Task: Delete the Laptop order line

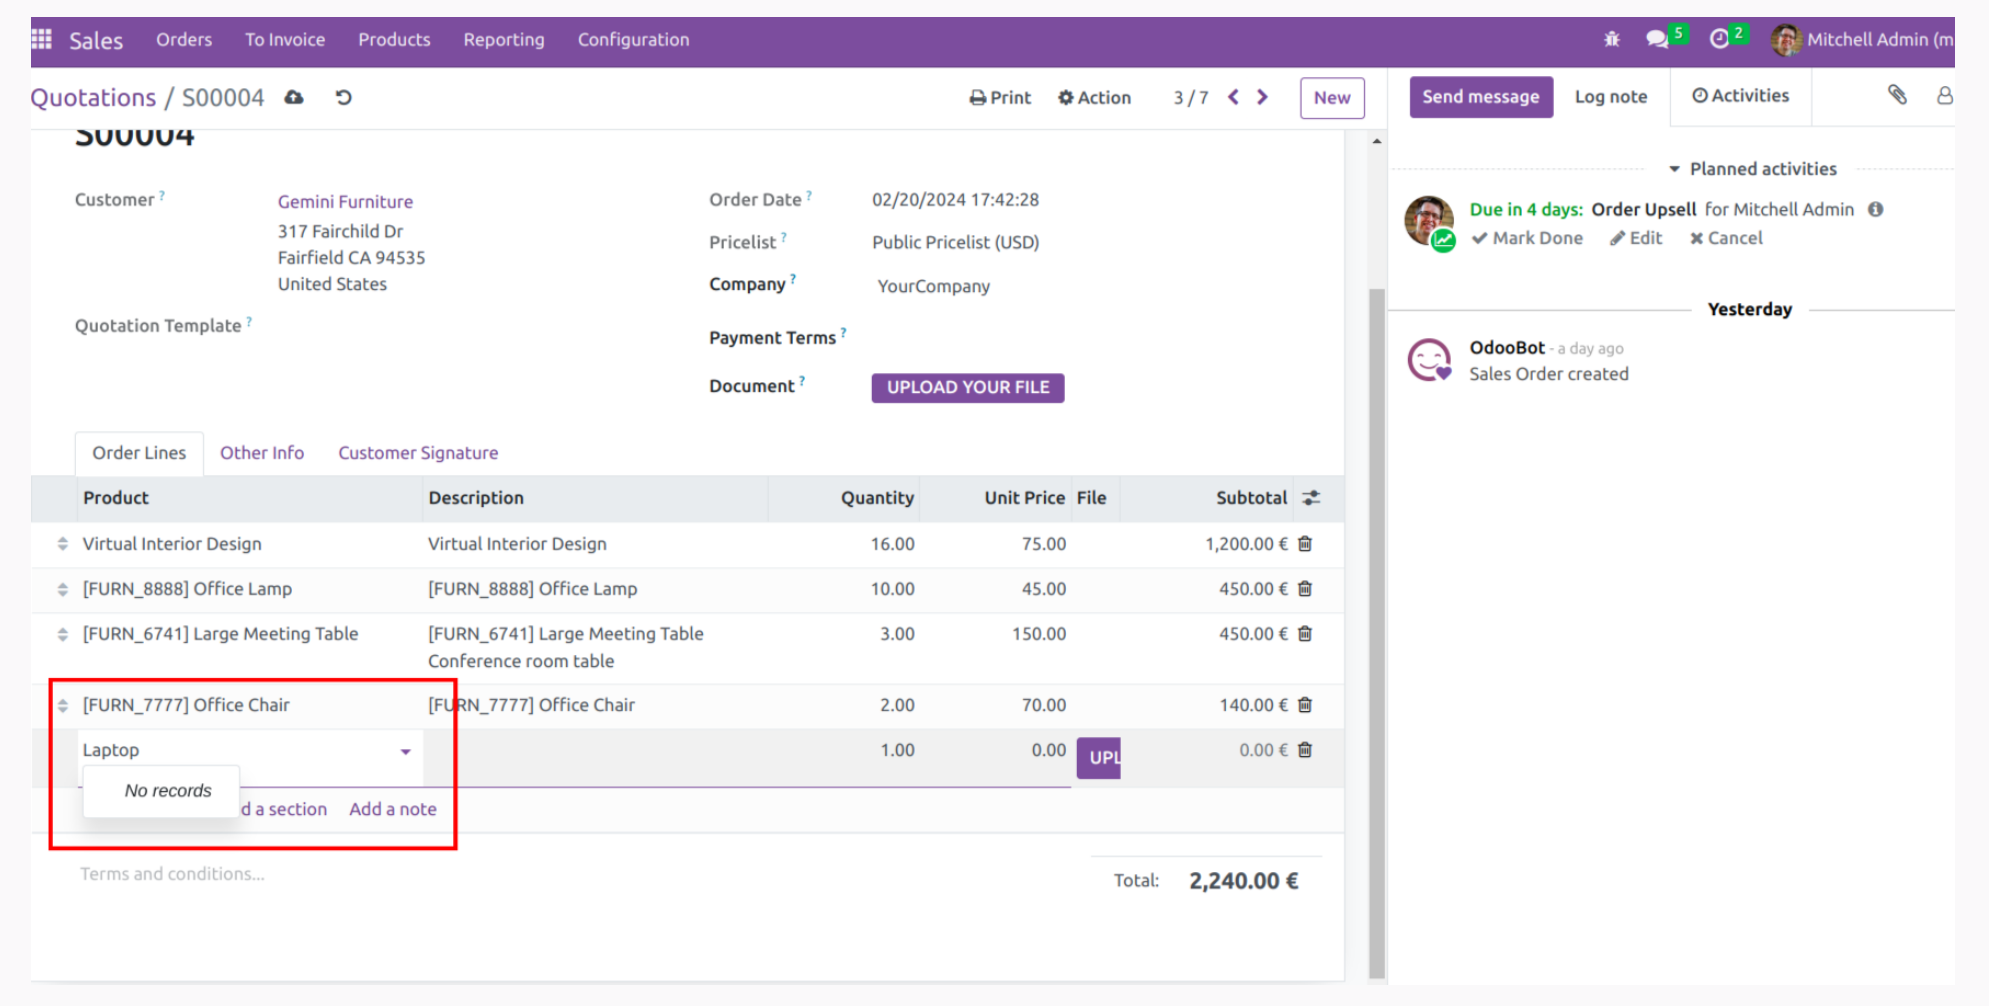Action: (1305, 750)
